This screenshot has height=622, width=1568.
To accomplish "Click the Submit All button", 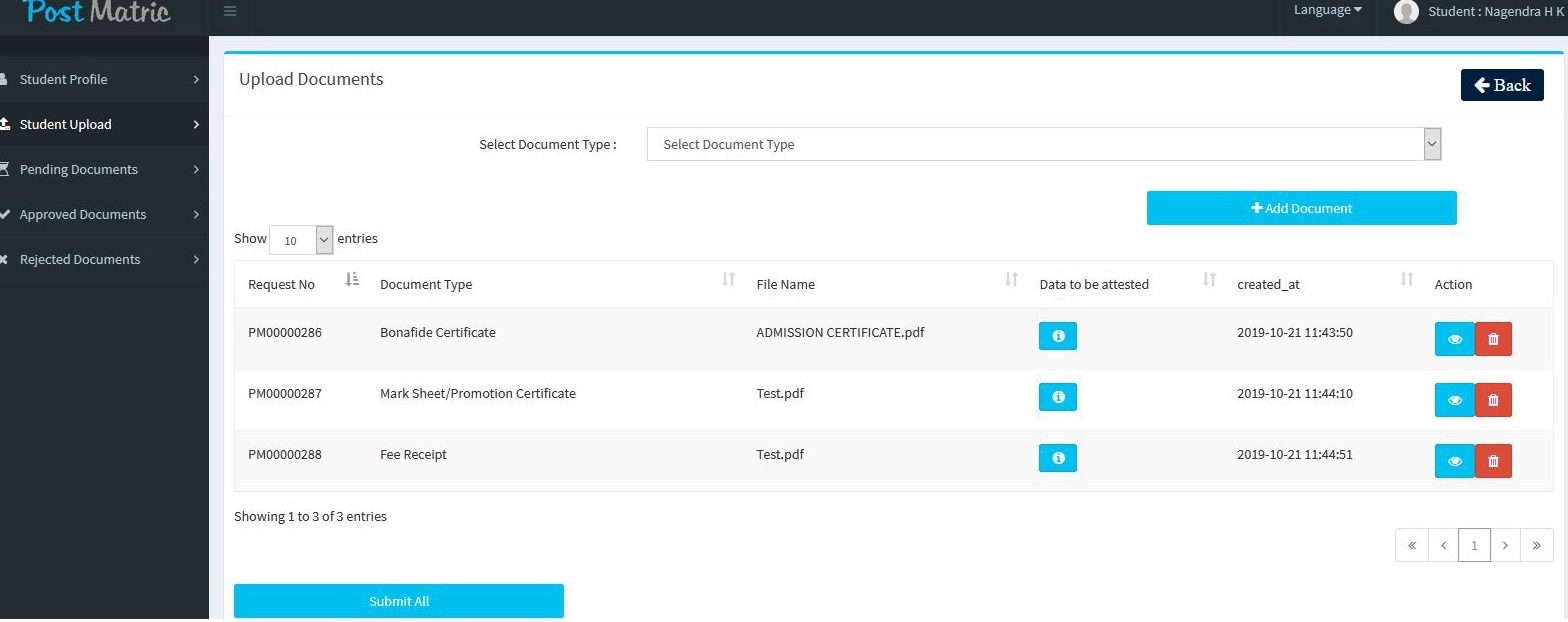I will coord(399,601).
